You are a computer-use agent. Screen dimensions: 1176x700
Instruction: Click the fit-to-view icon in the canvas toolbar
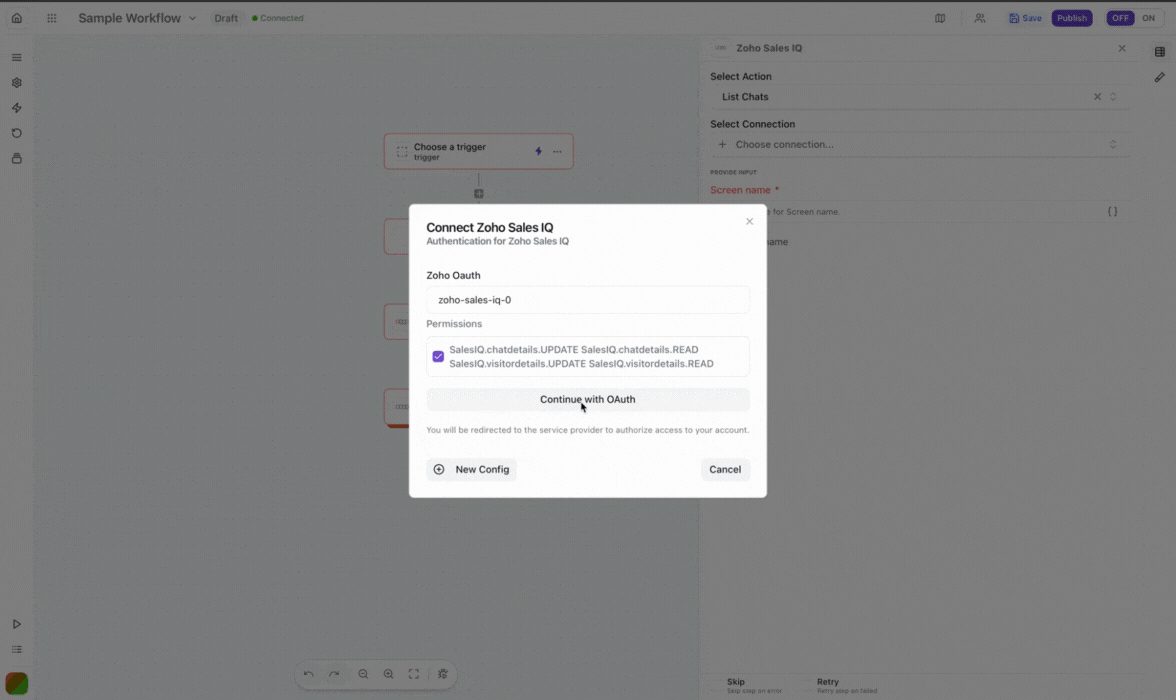(x=413, y=674)
